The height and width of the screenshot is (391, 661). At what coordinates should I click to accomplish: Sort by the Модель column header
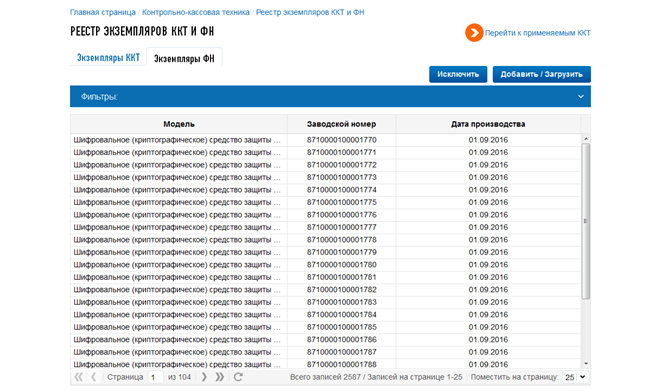(179, 124)
